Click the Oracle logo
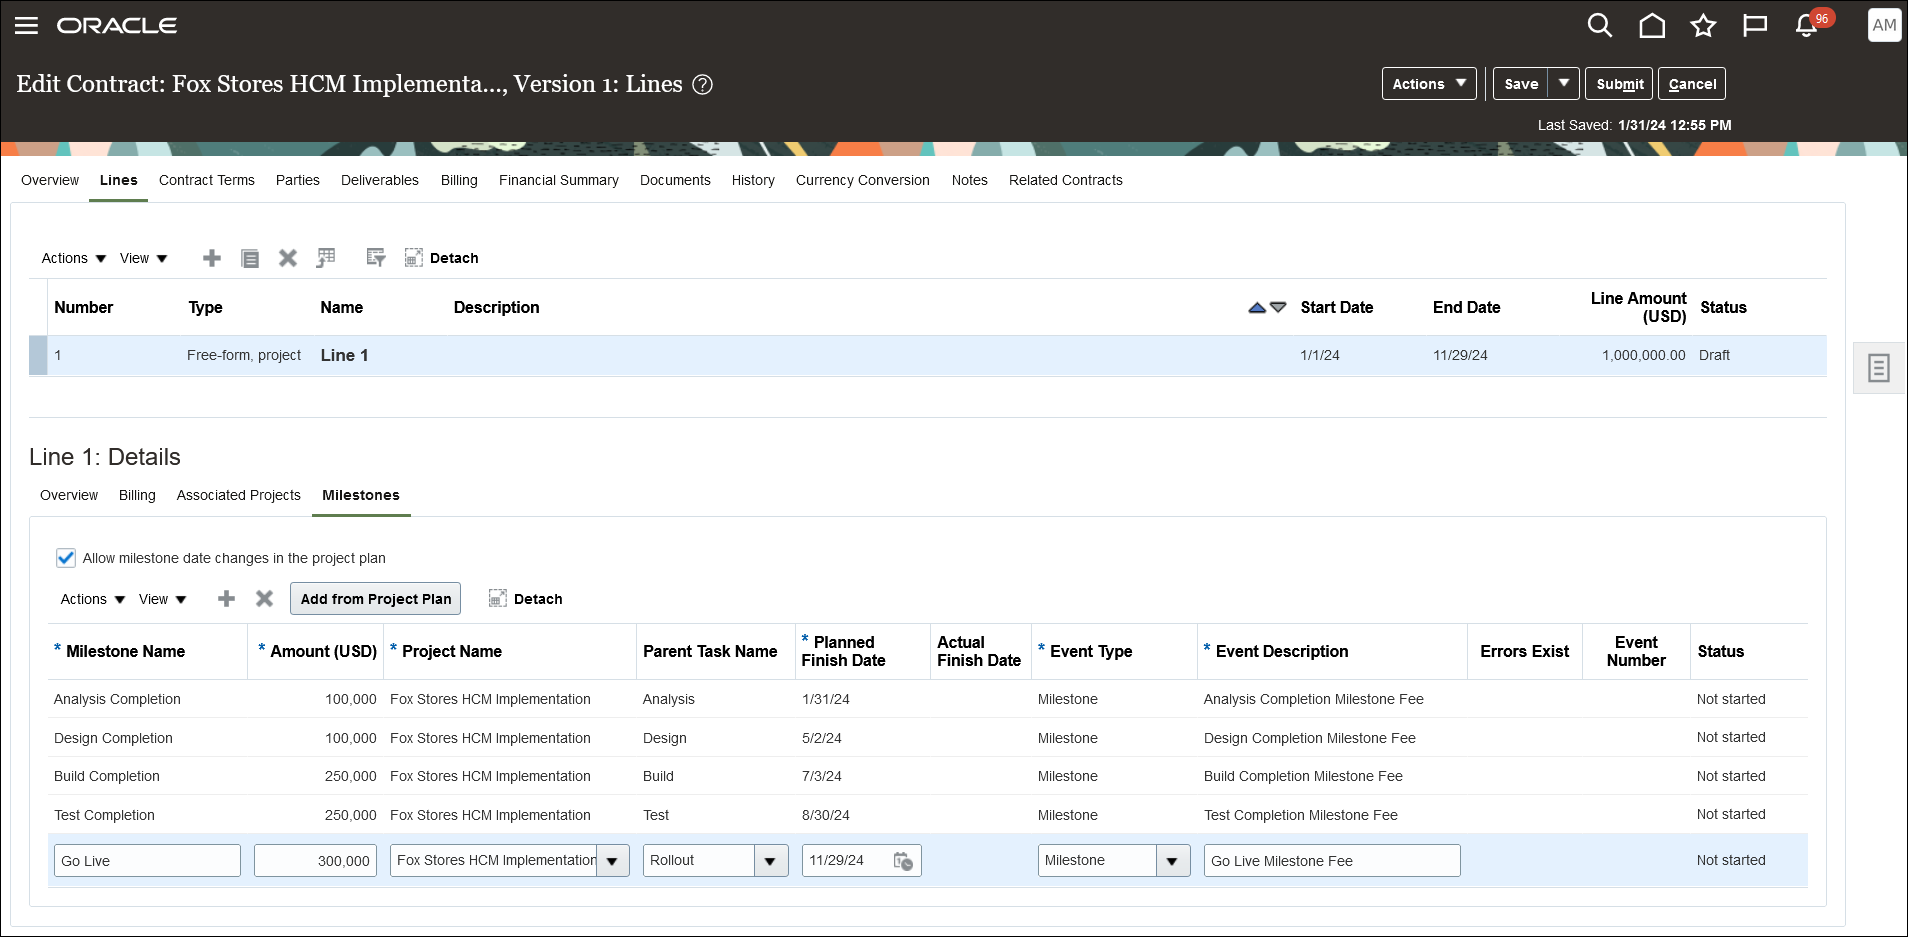 [117, 26]
